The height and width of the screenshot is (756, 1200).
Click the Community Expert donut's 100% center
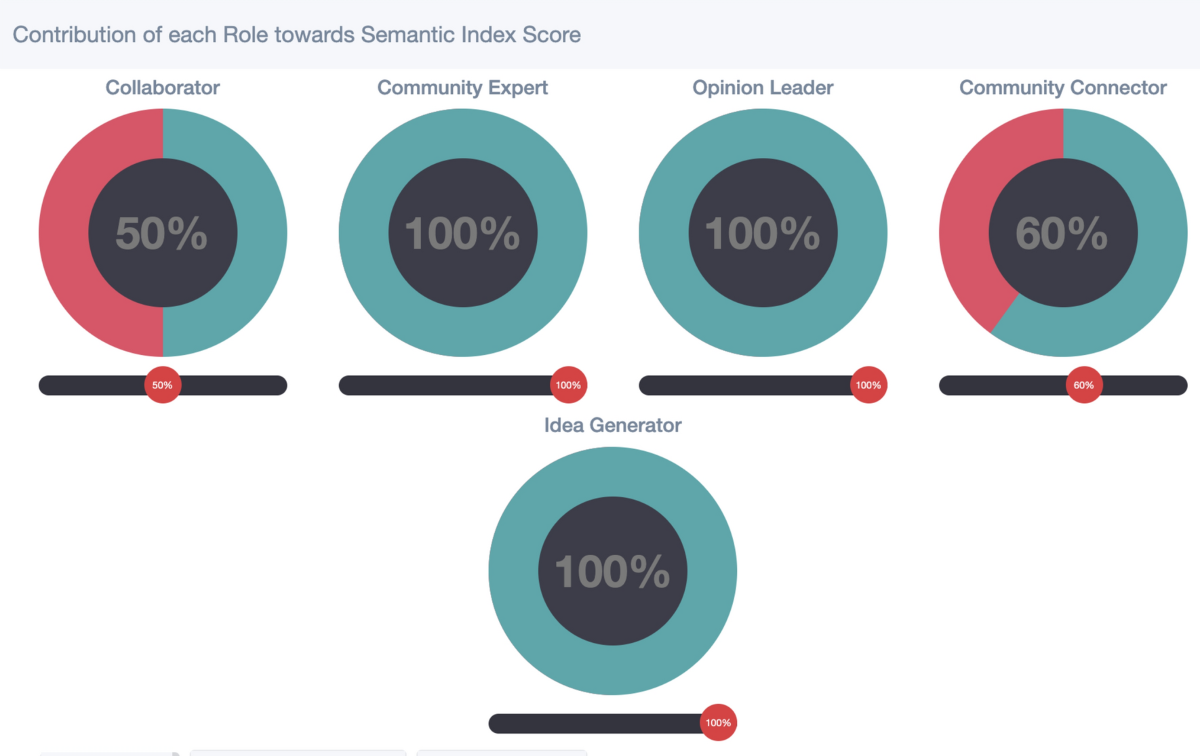(462, 233)
